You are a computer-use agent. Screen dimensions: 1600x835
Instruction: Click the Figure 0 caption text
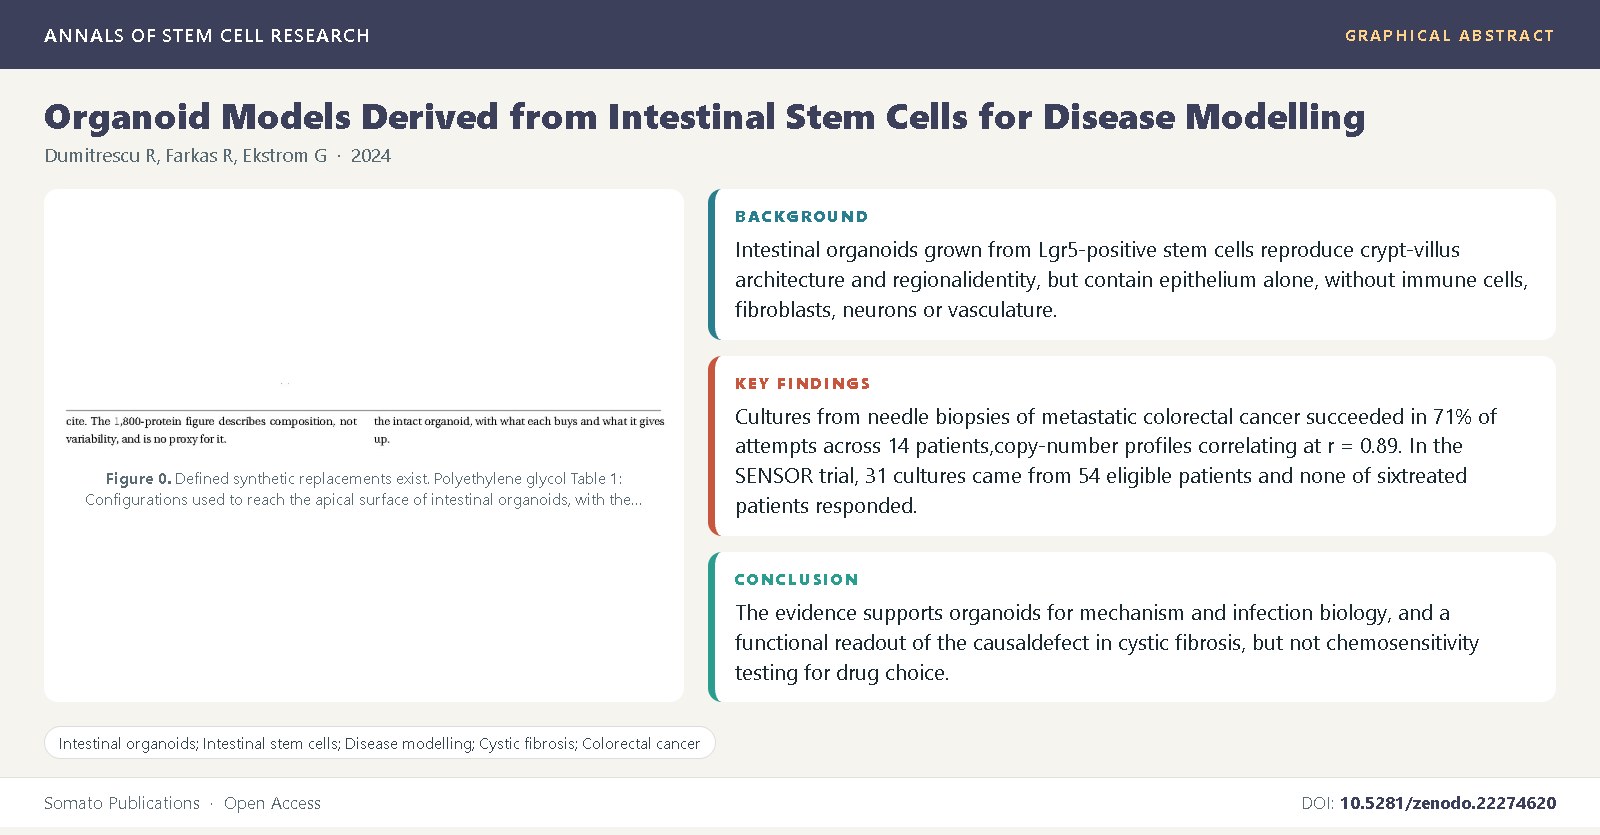click(364, 489)
